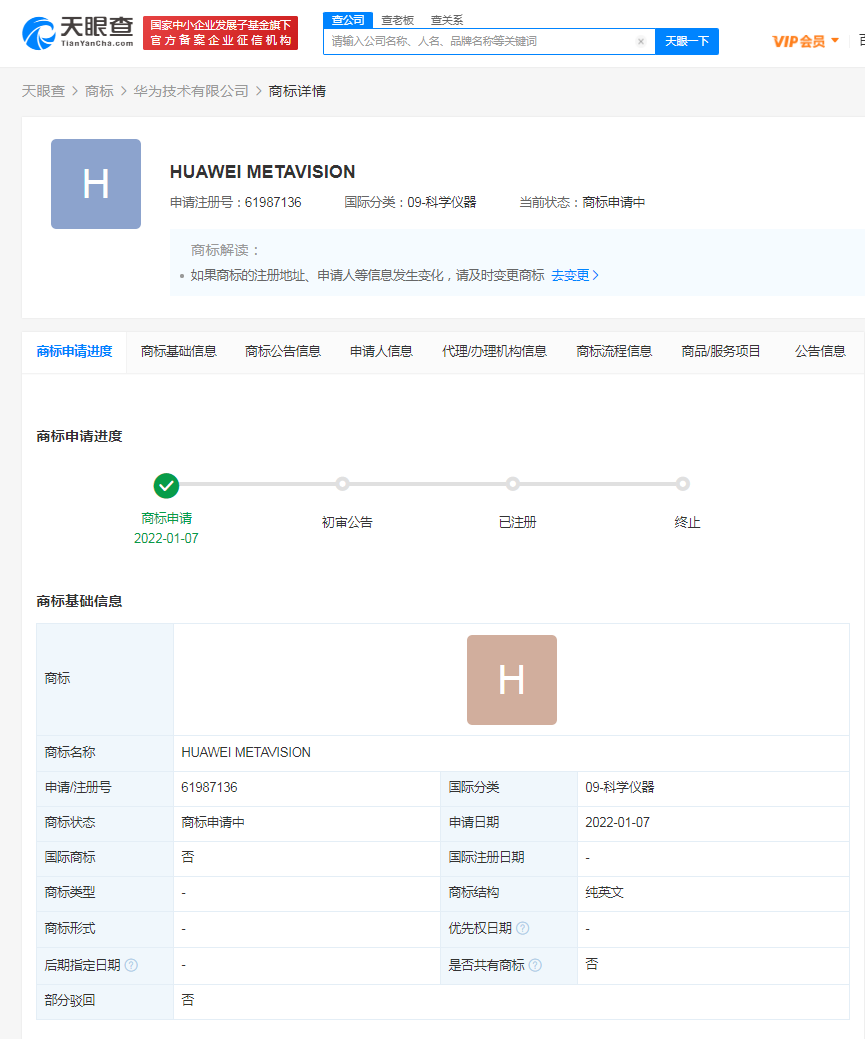Click the 去变更 link
The width and height of the screenshot is (865, 1039).
click(x=575, y=276)
